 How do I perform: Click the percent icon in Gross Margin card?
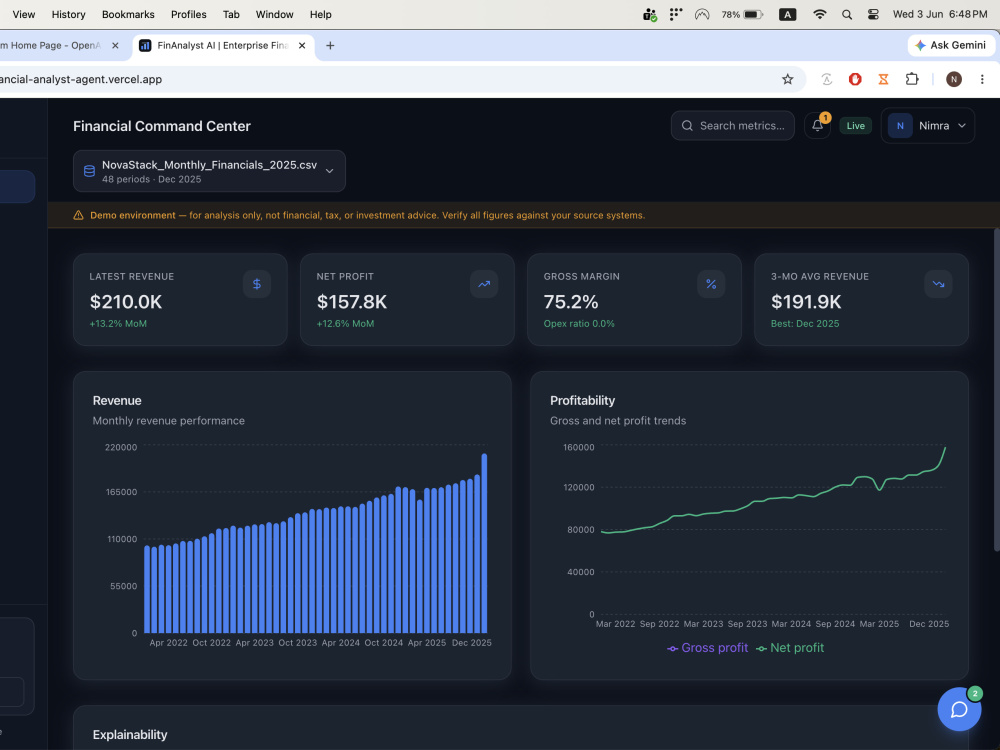[x=711, y=284]
